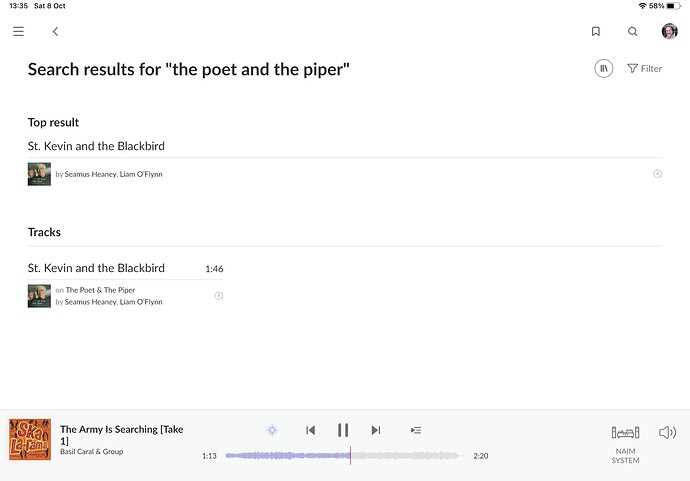Toggle the library-only view icon
The image size is (690, 481).
pyautogui.click(x=604, y=69)
